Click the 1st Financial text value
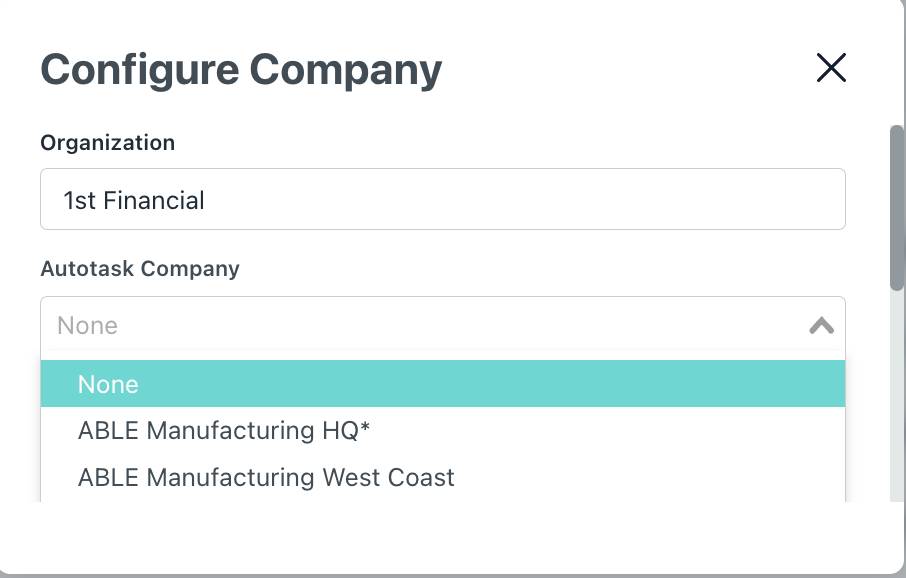 click(134, 200)
